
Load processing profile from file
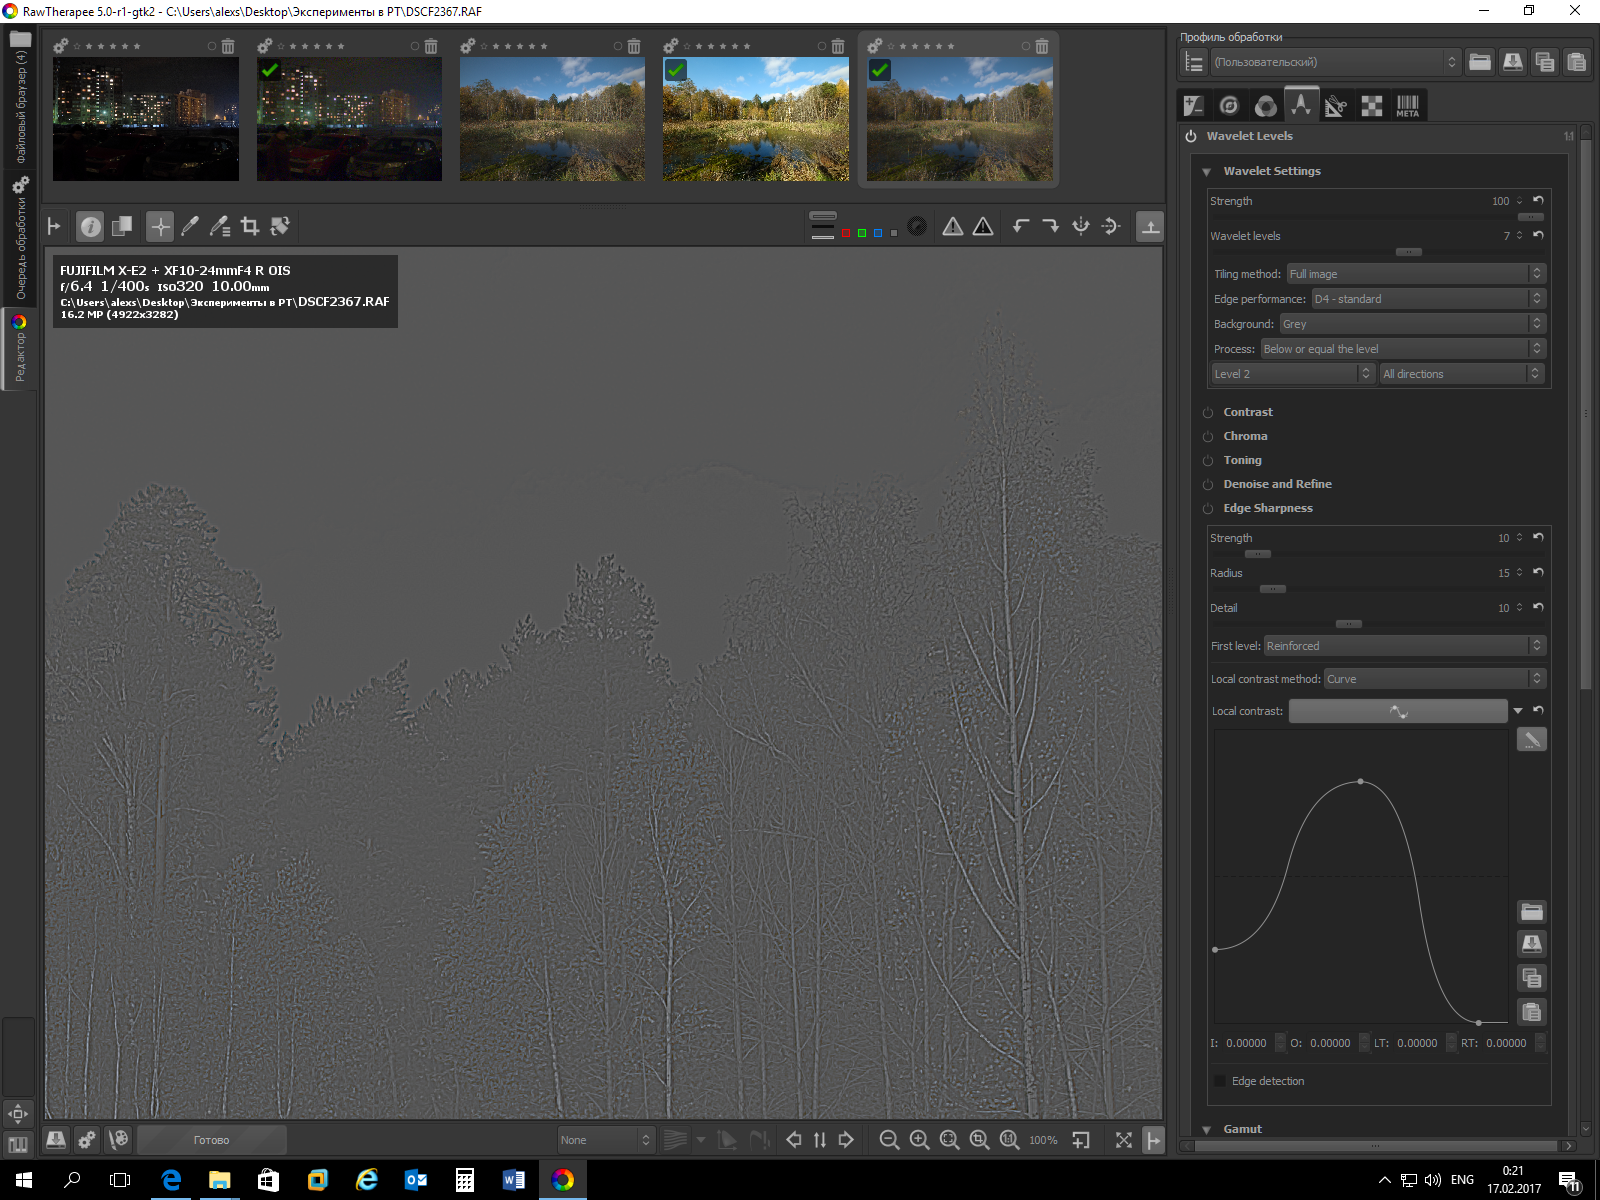tap(1480, 62)
